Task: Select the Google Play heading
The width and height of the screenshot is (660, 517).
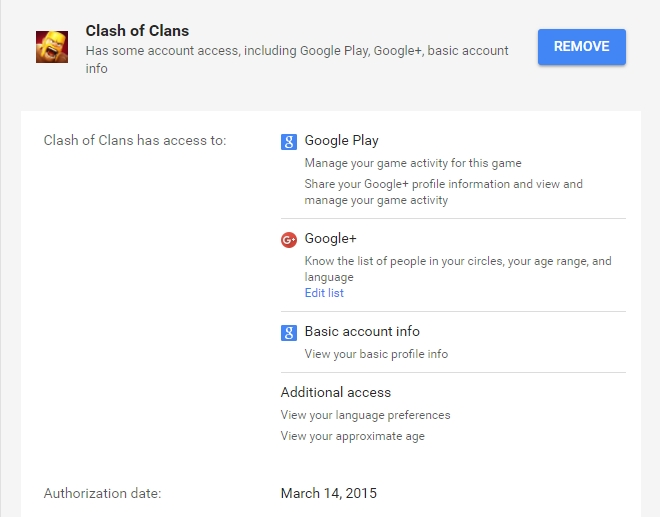Action: tap(341, 141)
